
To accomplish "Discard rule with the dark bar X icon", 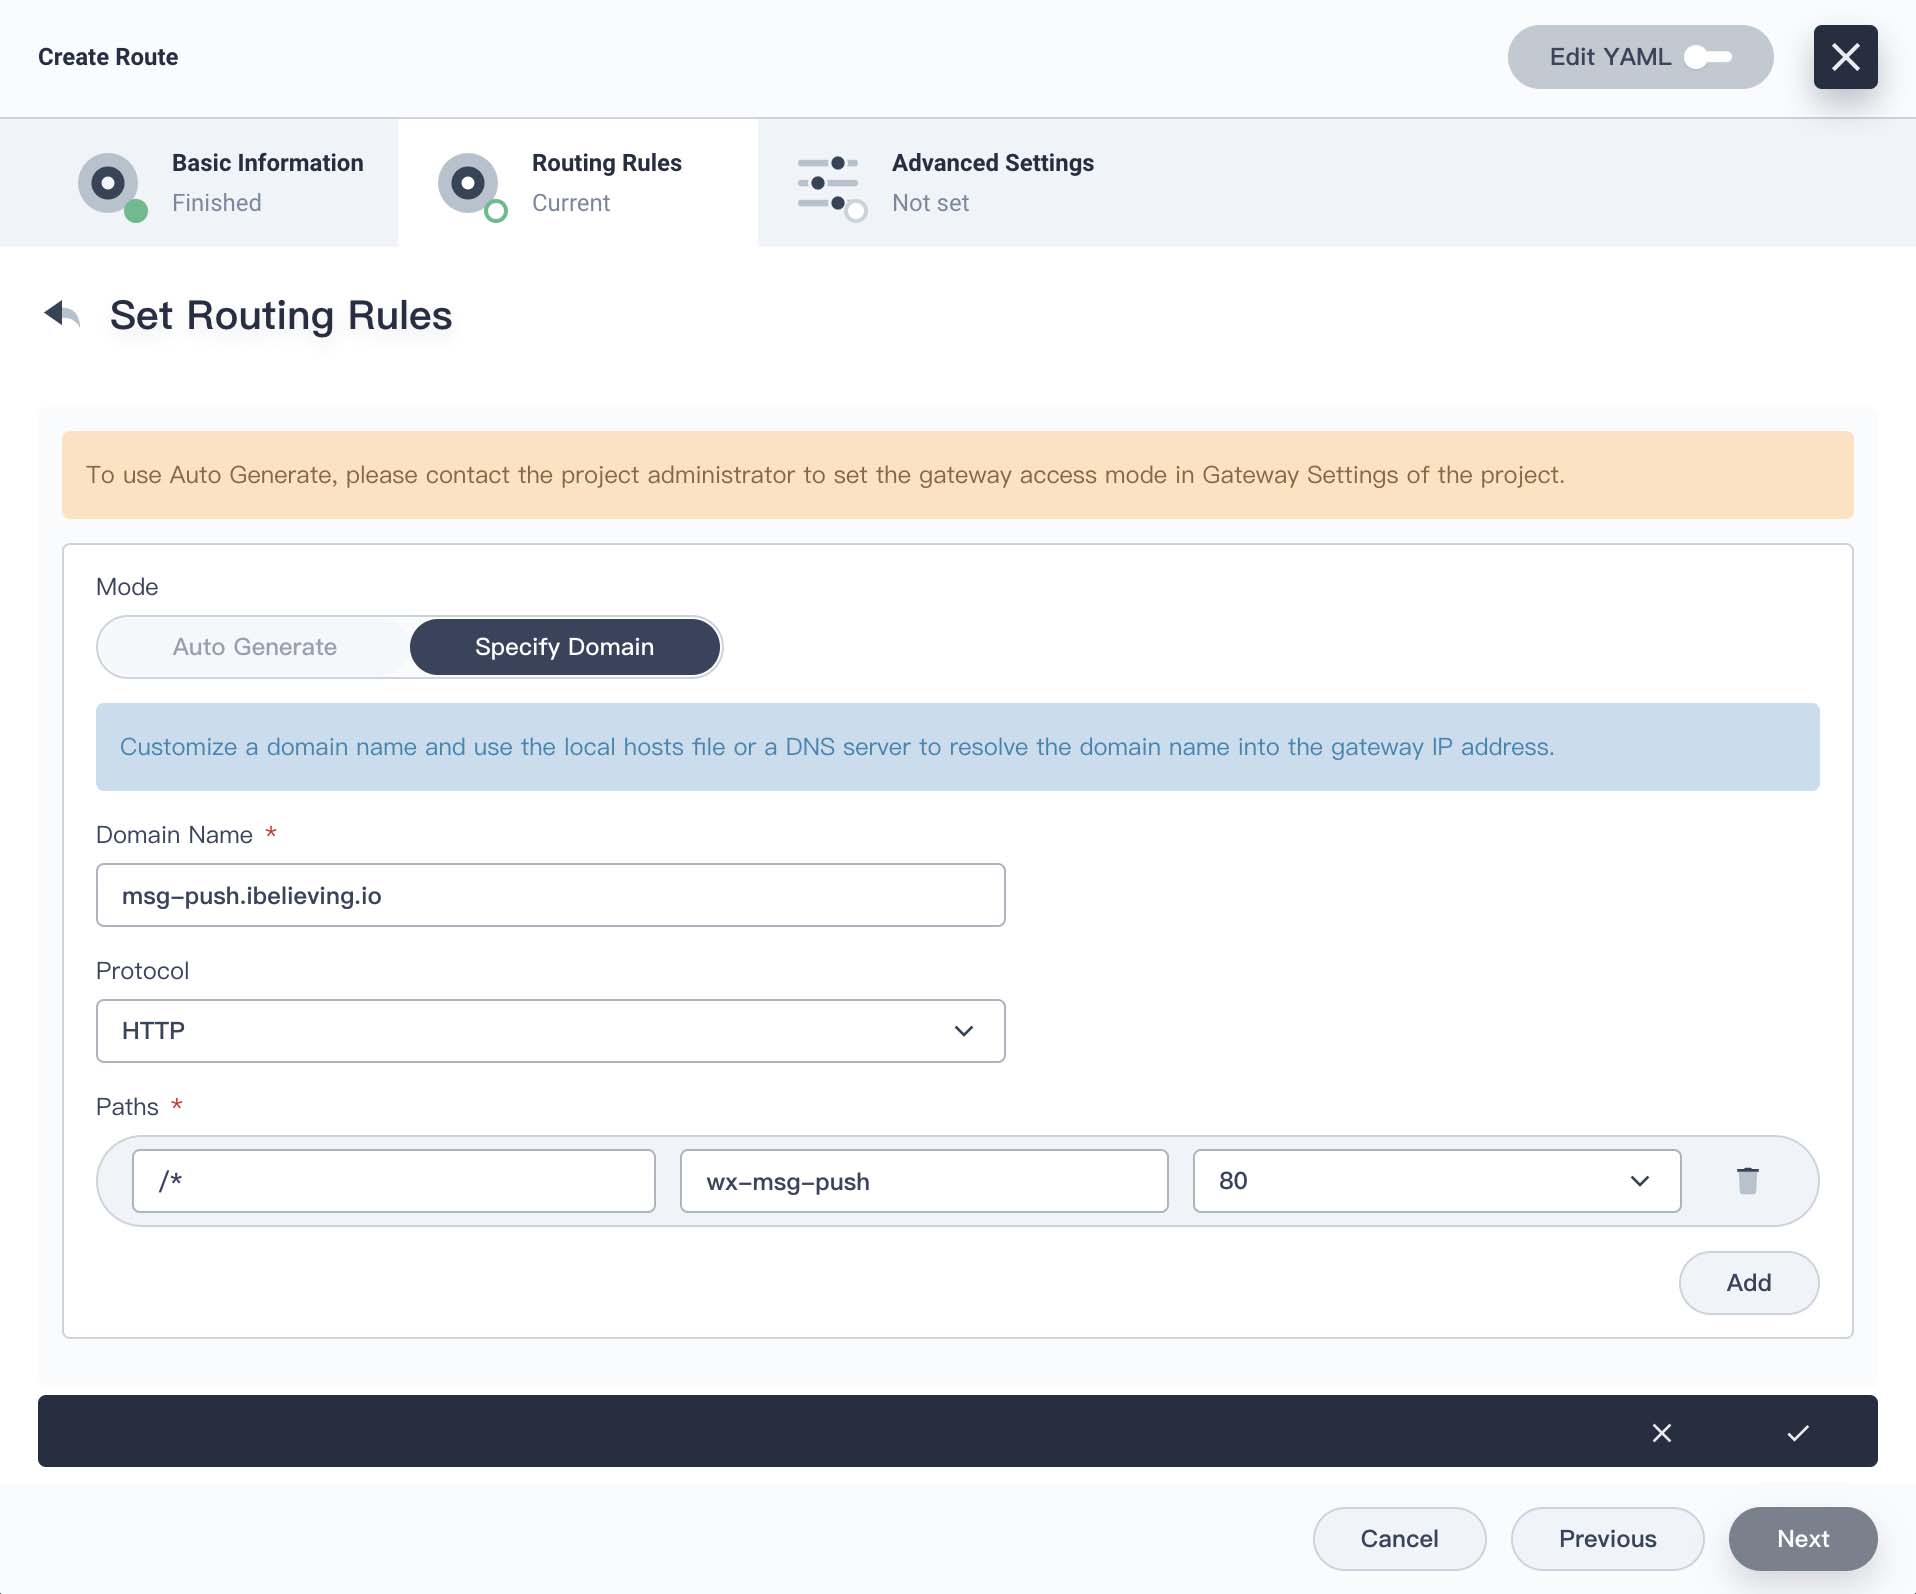I will [x=1661, y=1432].
